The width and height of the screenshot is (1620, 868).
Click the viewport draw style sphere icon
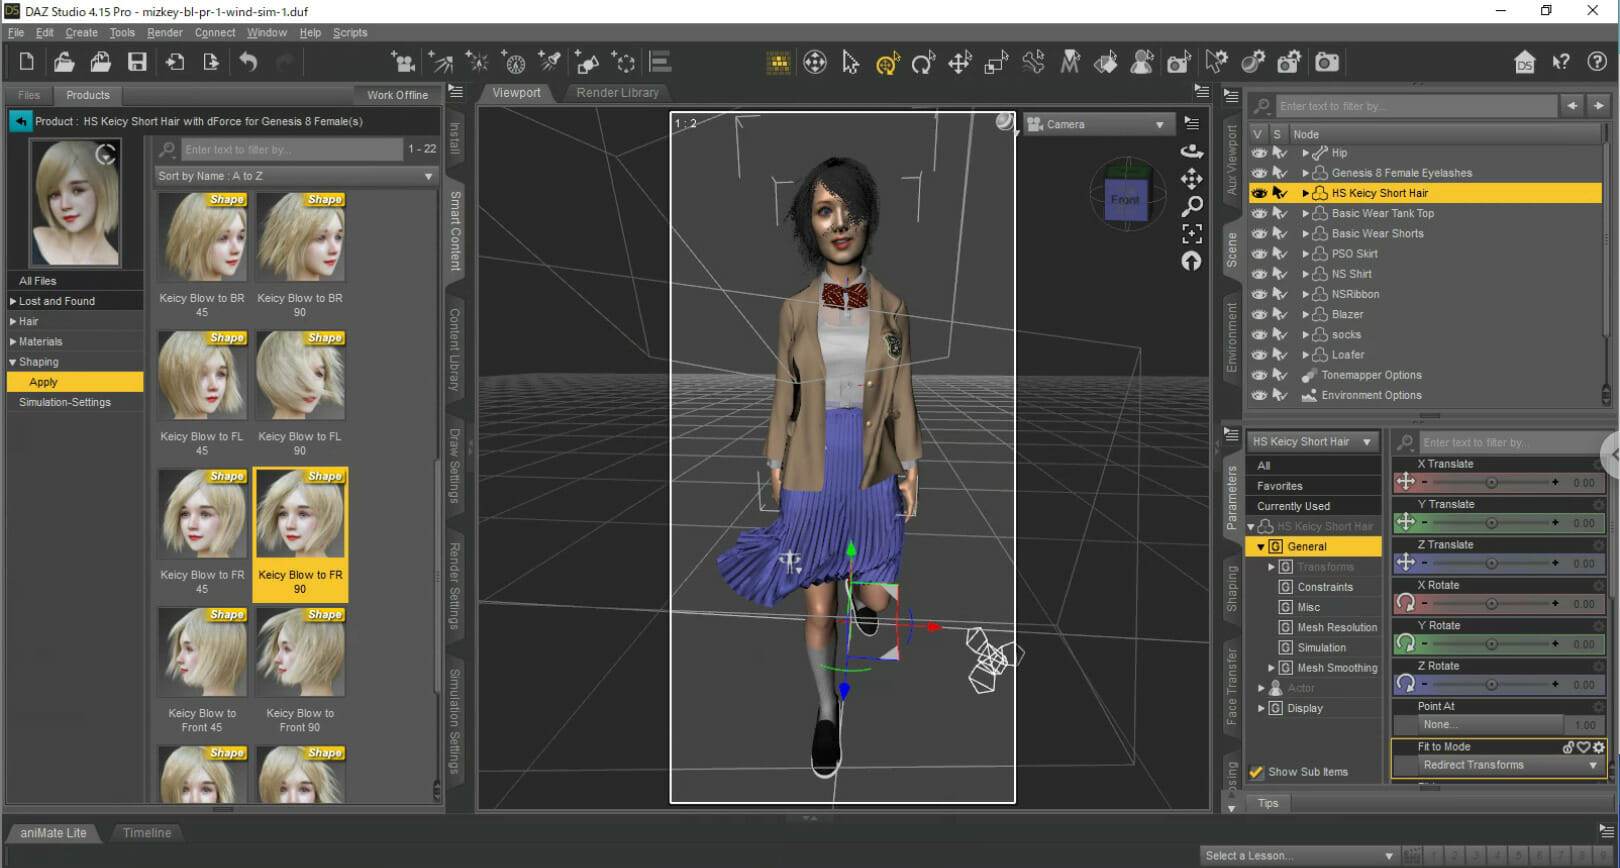tap(1004, 122)
